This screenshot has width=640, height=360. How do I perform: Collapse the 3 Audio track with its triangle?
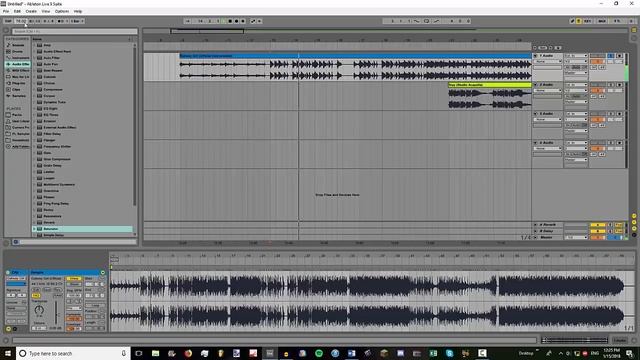click(x=536, y=113)
